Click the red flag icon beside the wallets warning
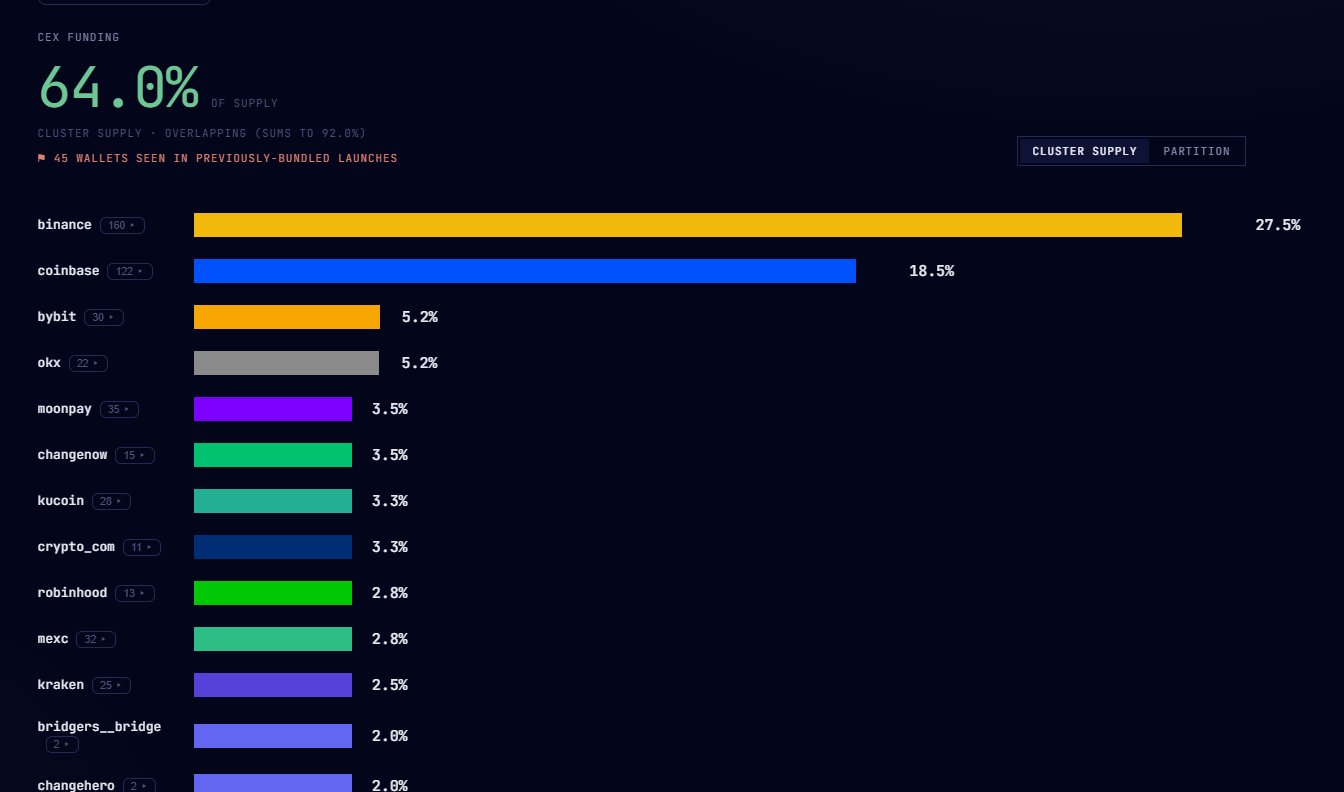The height and width of the screenshot is (792, 1344). click(42, 158)
